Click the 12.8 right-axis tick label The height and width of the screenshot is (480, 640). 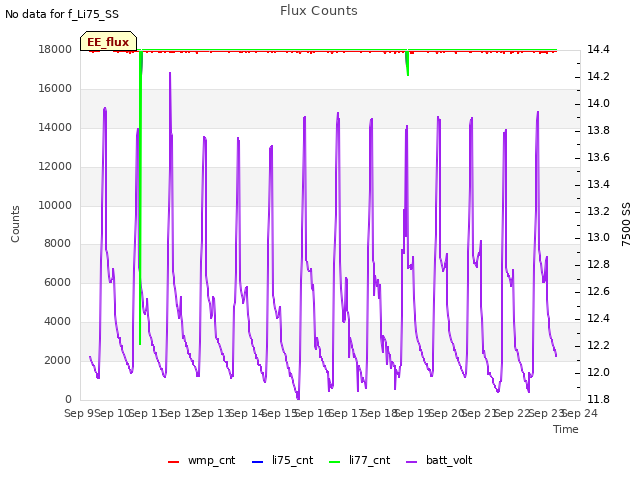[x=598, y=265]
